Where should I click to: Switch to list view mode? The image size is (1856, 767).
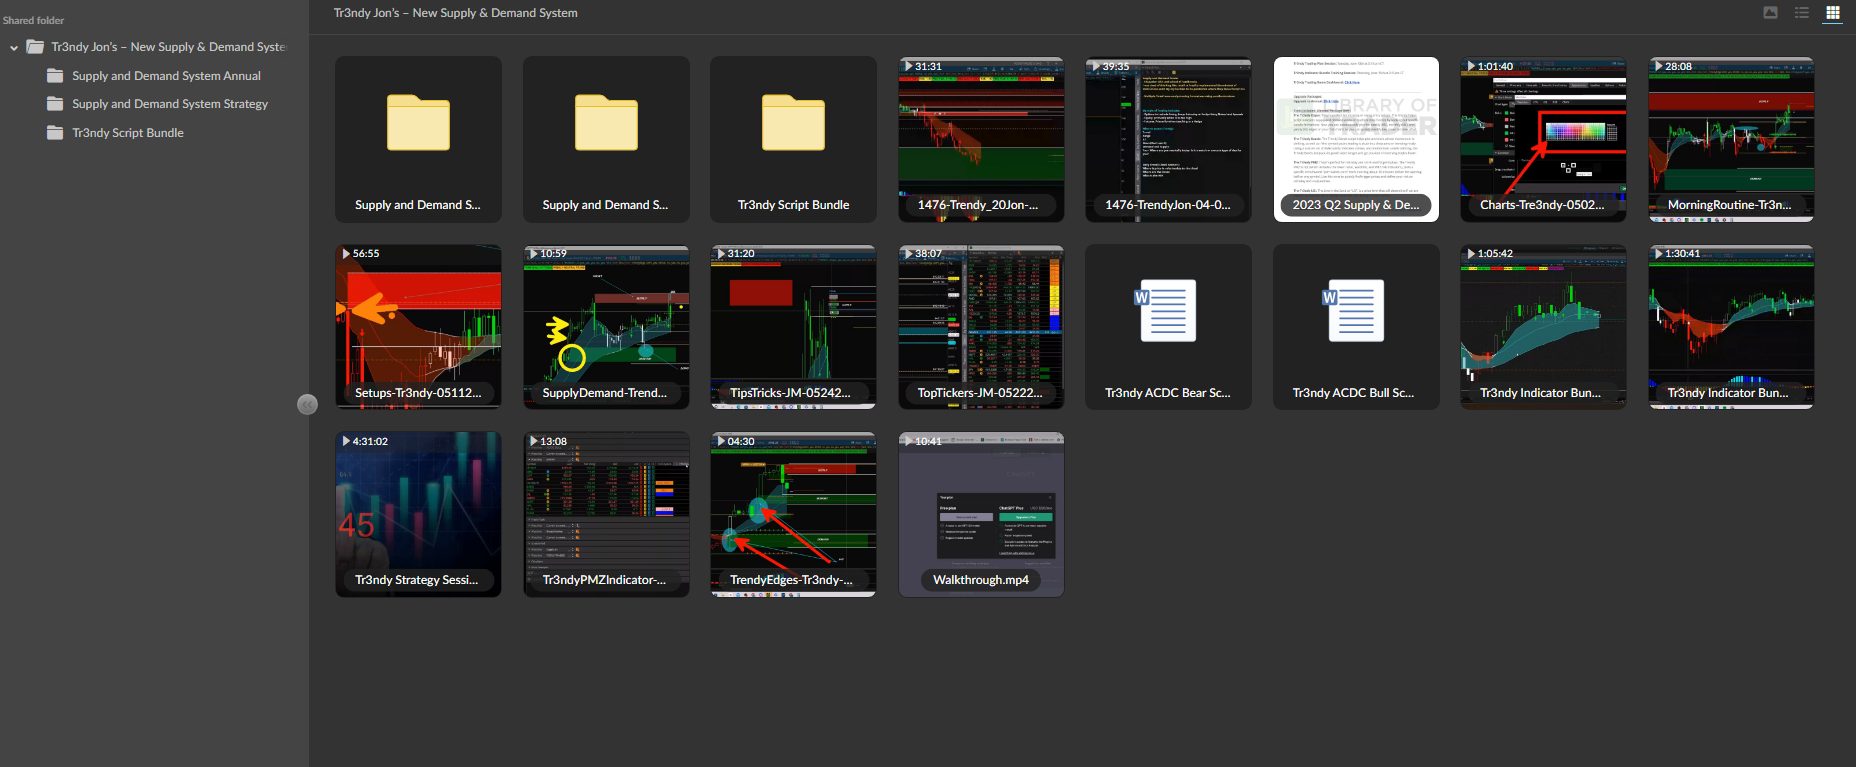click(1801, 13)
